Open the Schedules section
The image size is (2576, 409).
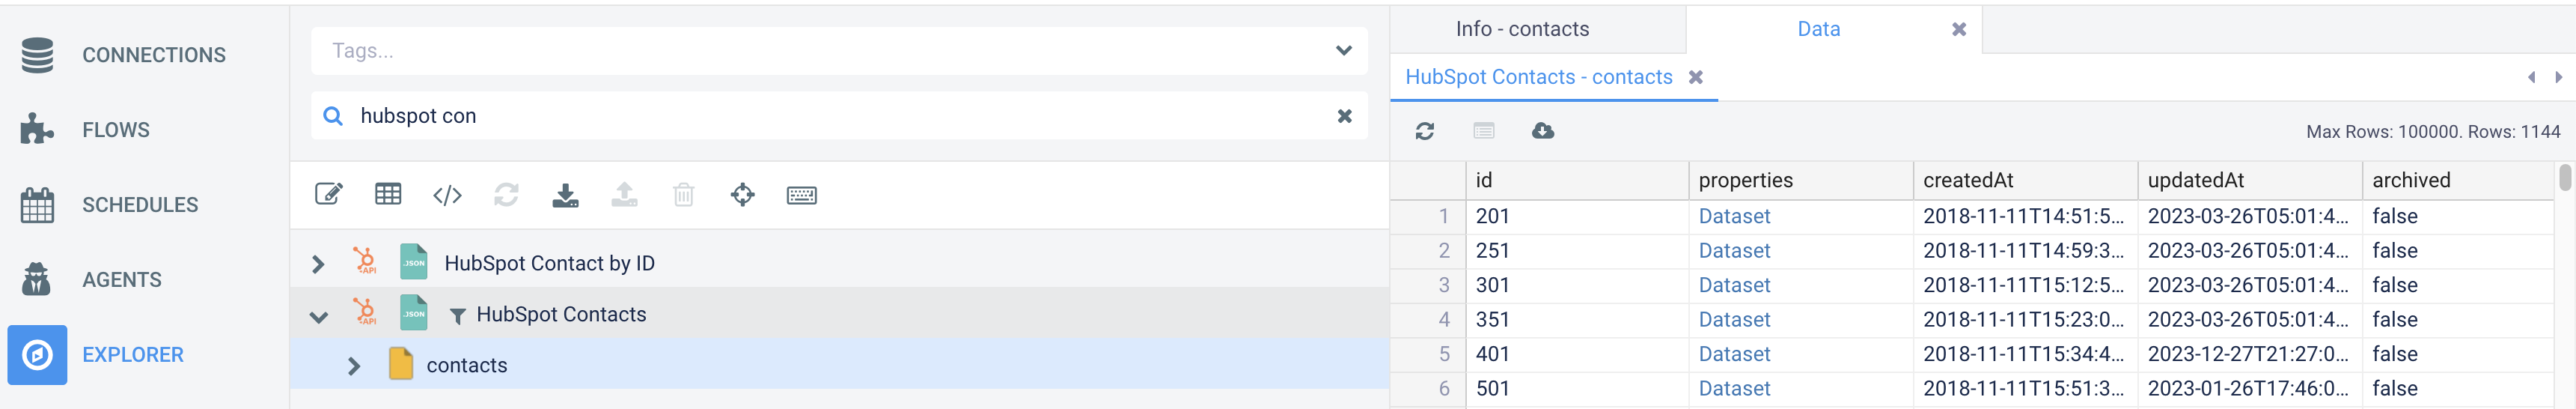click(x=140, y=205)
